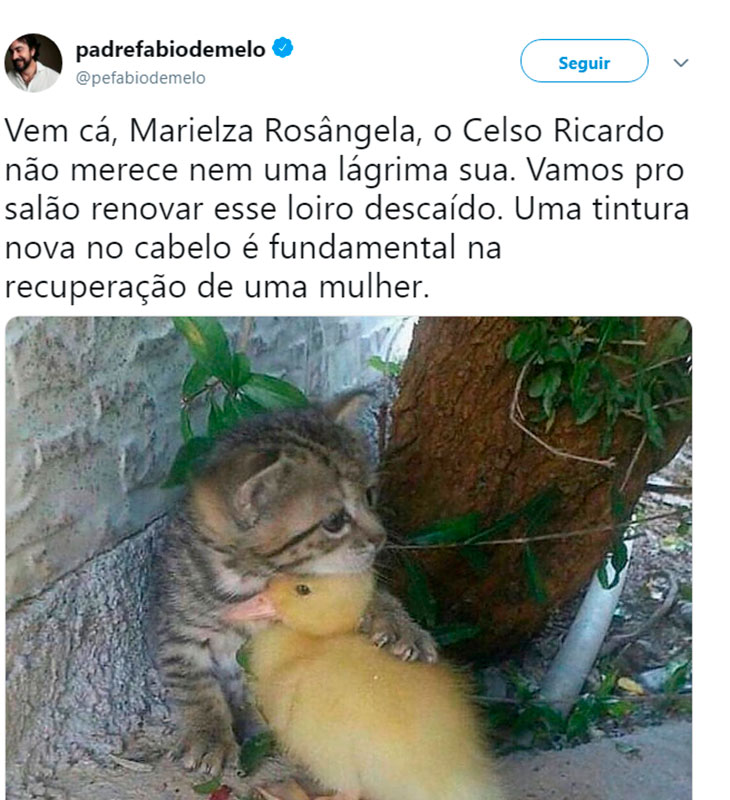Click the tweet text about Marielza Rosângela
The width and height of the screenshot is (730, 800).
pyautogui.click(x=347, y=208)
